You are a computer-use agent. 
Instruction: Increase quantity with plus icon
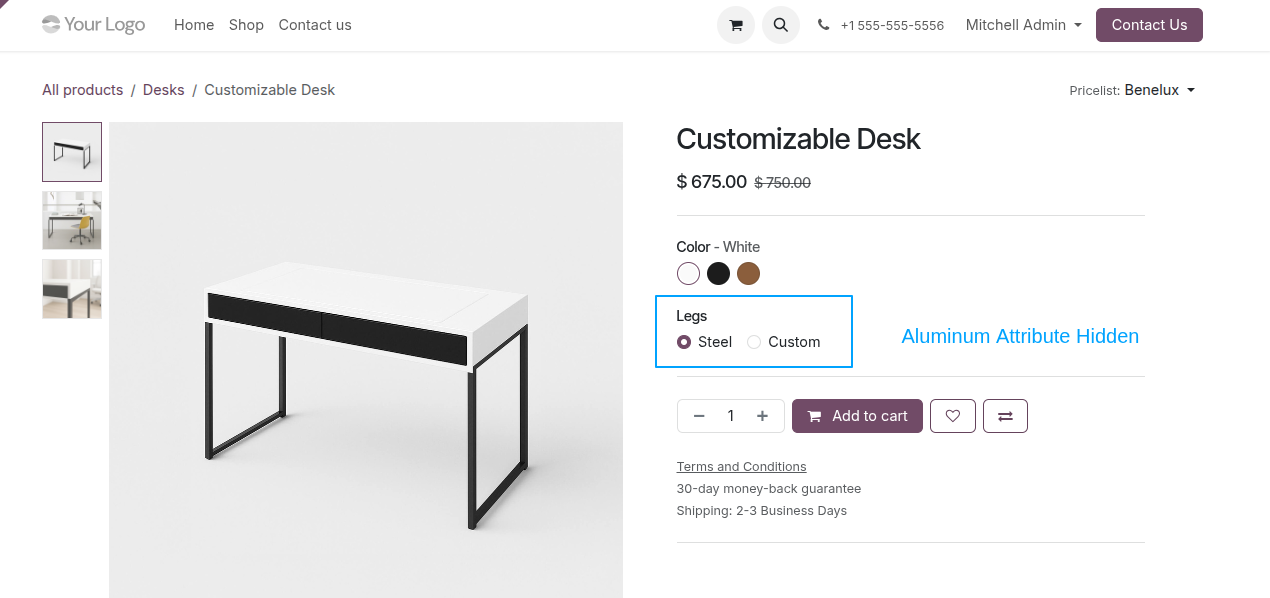[762, 416]
